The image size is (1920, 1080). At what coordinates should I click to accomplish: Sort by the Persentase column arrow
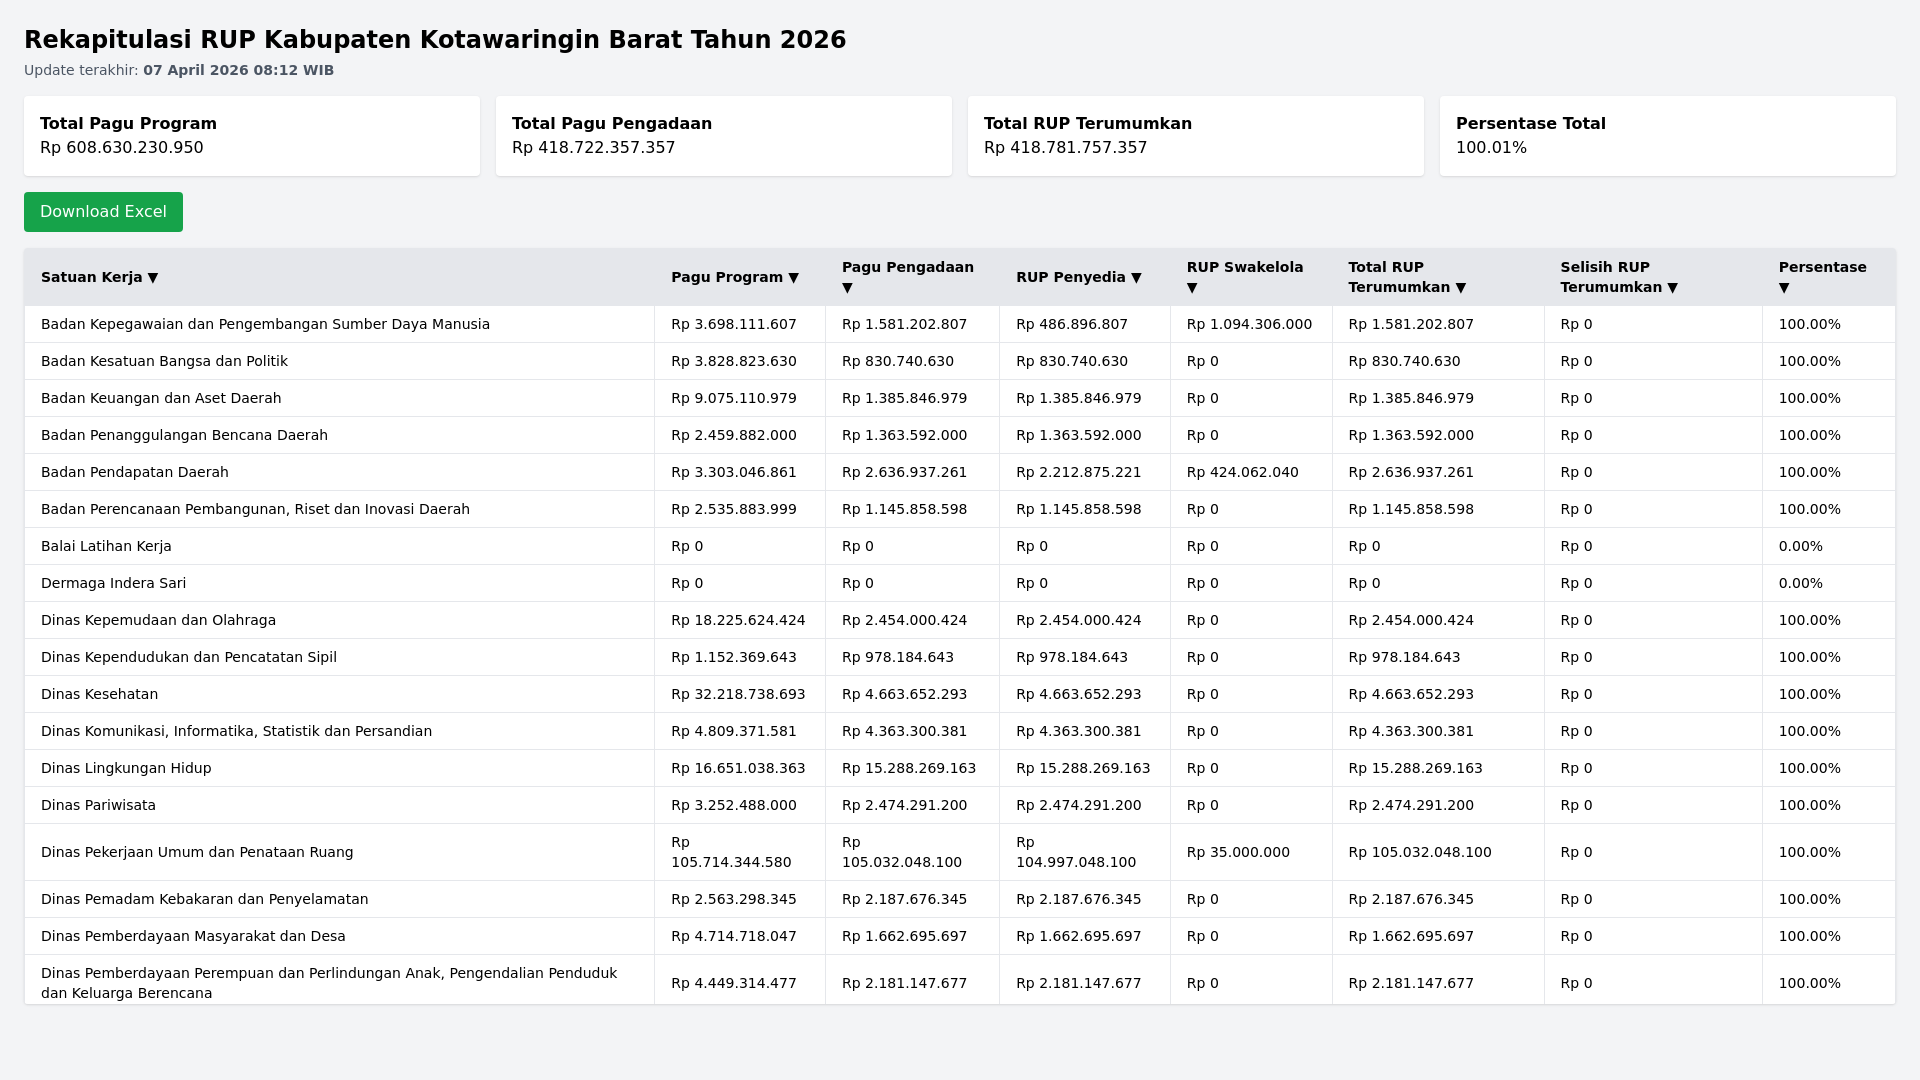pos(1784,288)
